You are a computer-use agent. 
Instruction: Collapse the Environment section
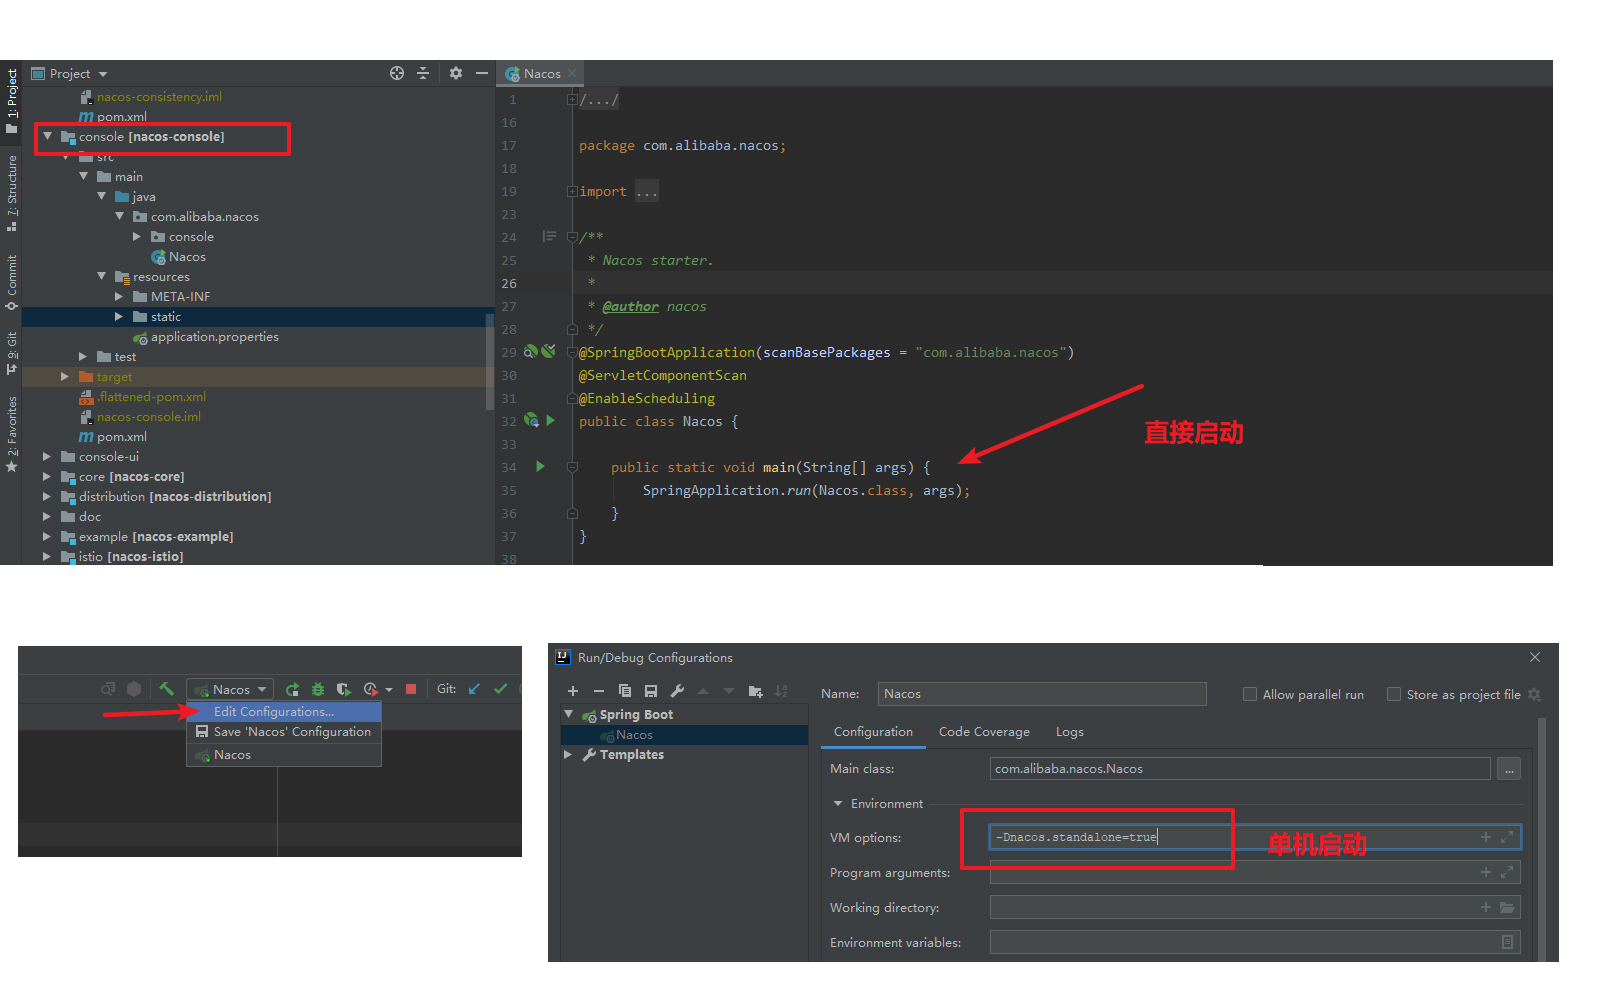point(838,803)
